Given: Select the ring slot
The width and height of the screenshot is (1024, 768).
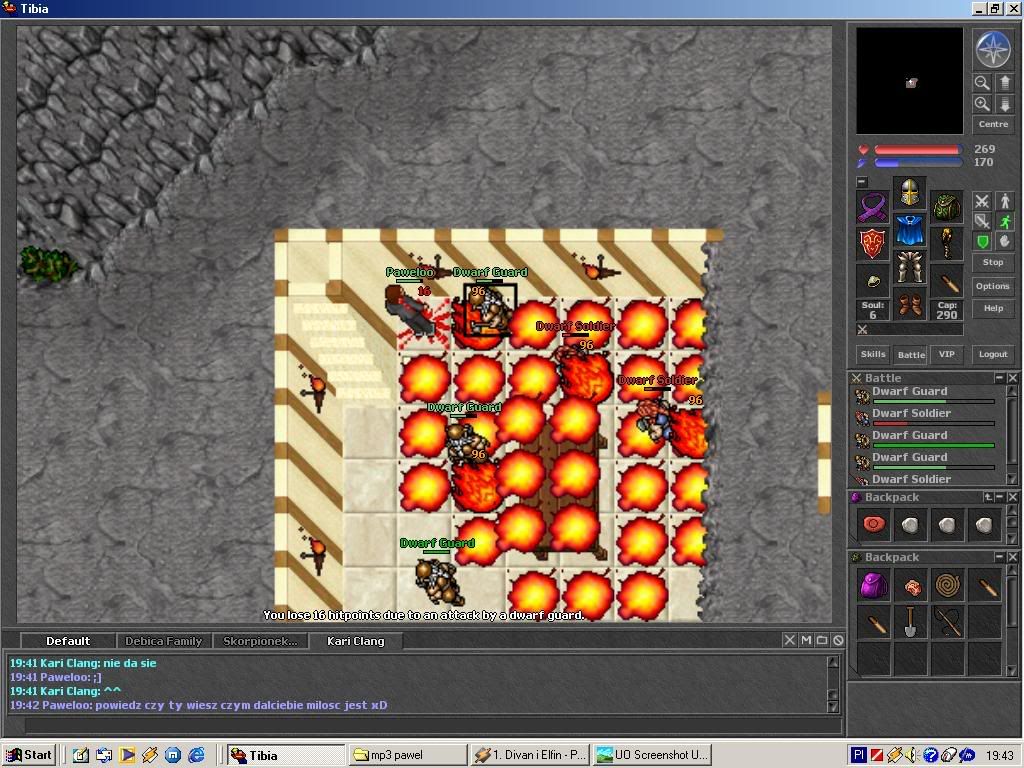Looking at the screenshot, I should click(x=872, y=281).
